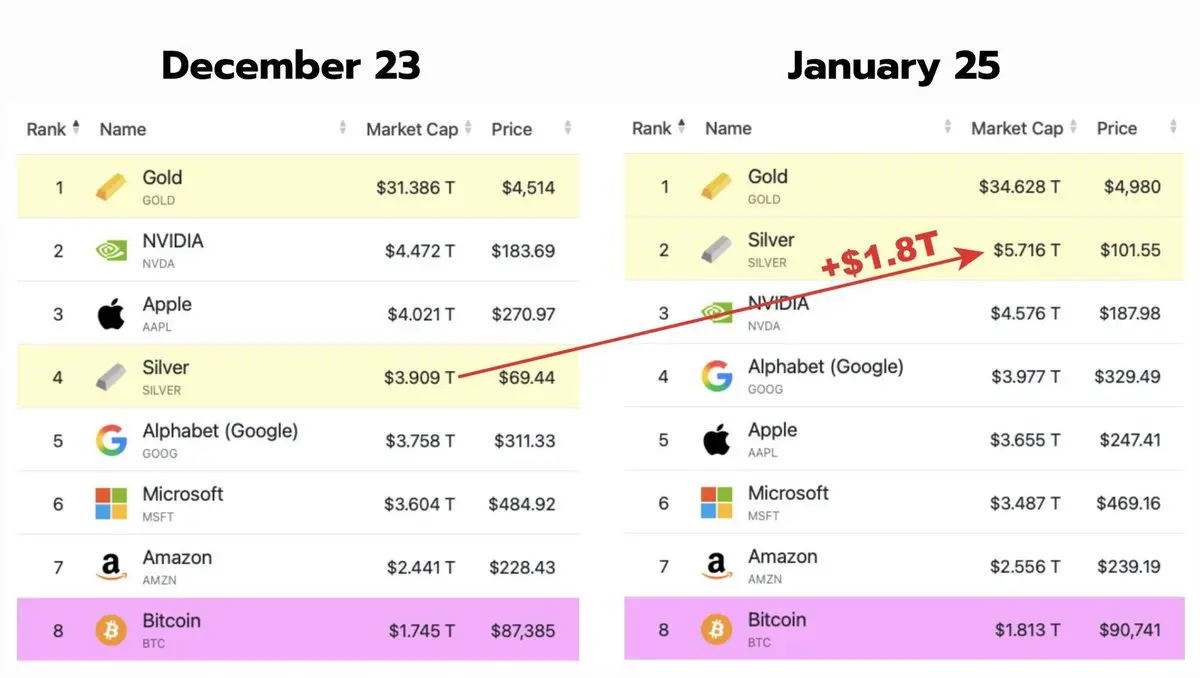Click the Bitcoin logo in December table
Viewport: 1200px width, 678px height.
tap(110, 631)
